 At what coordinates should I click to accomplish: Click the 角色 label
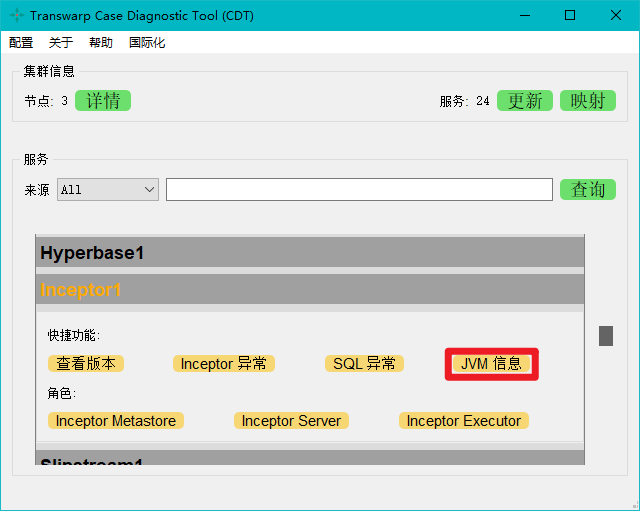[62, 393]
